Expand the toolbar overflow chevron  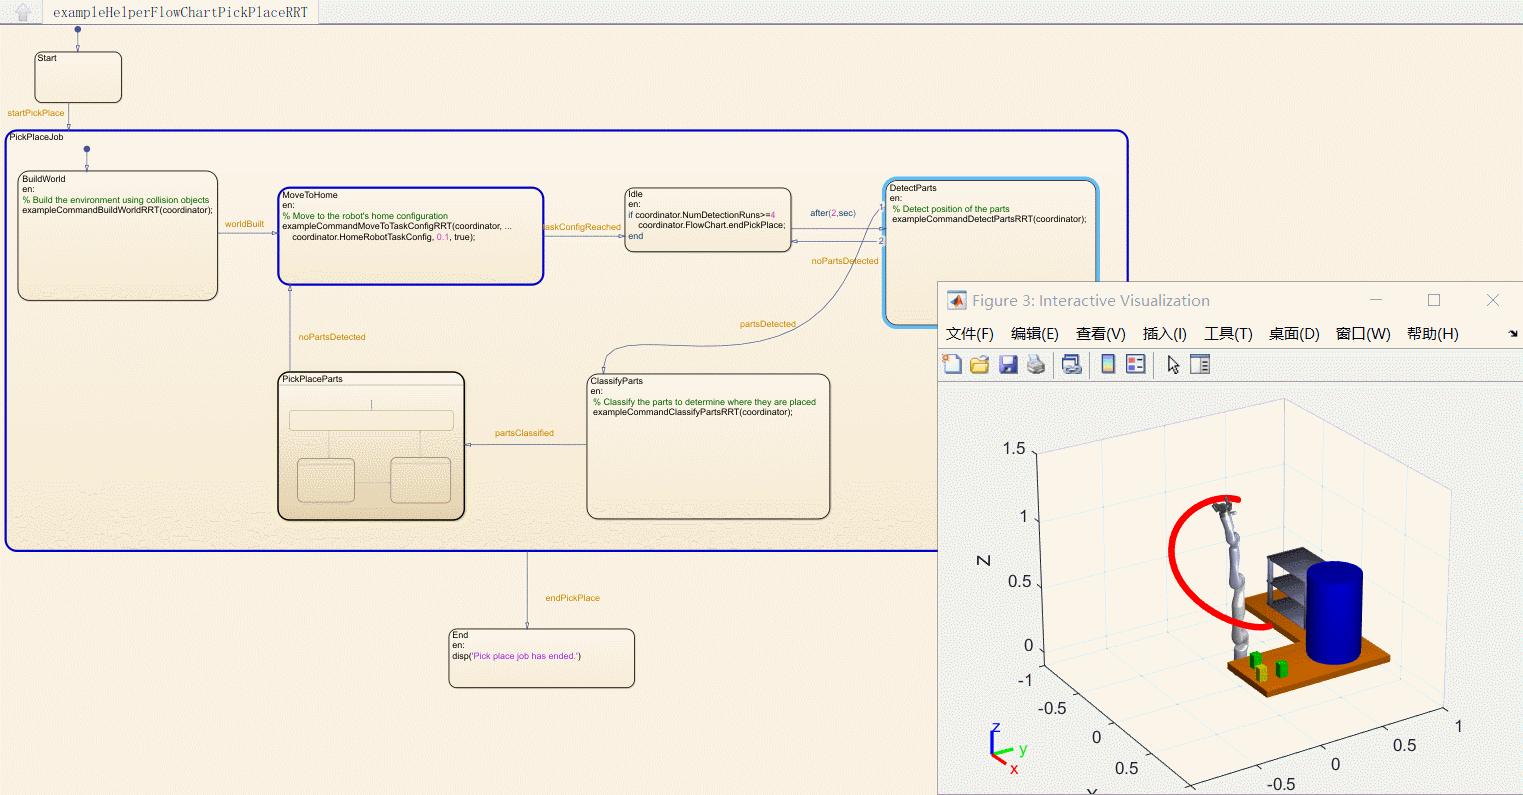tap(1511, 335)
